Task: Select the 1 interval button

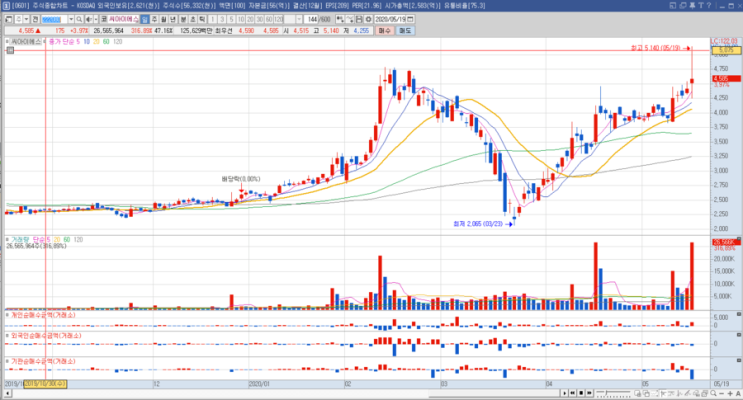Action: [x=212, y=19]
